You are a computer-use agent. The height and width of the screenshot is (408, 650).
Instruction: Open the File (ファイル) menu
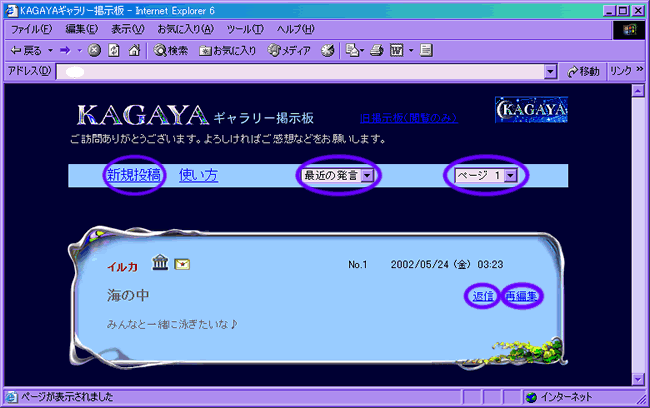point(32,29)
